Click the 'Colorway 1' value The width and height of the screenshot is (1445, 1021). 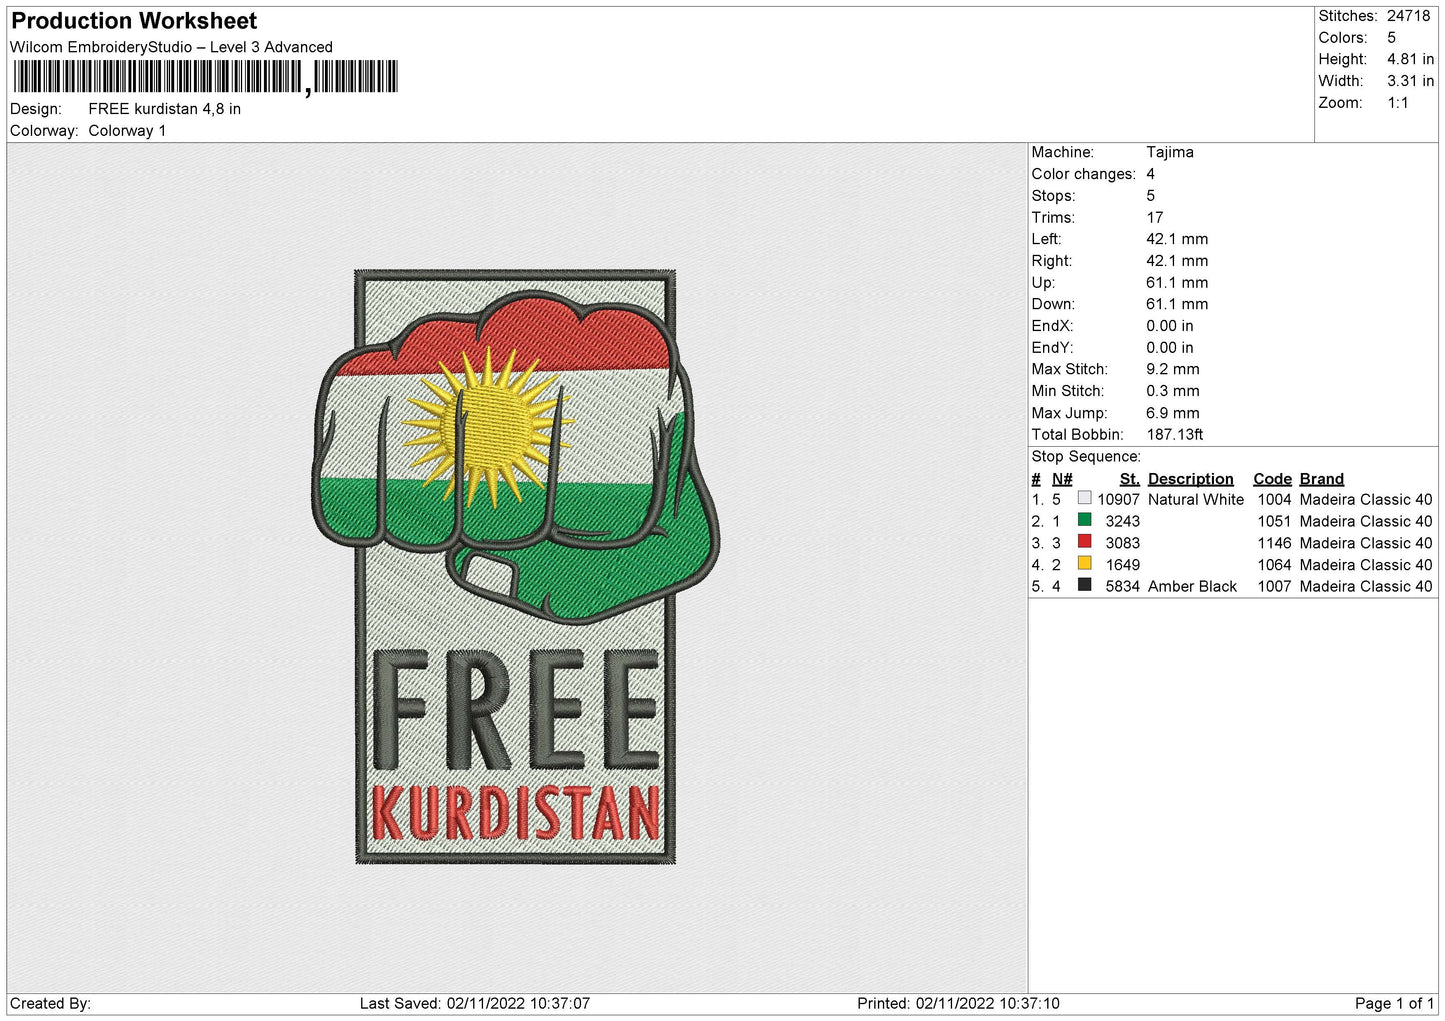pyautogui.click(x=127, y=131)
